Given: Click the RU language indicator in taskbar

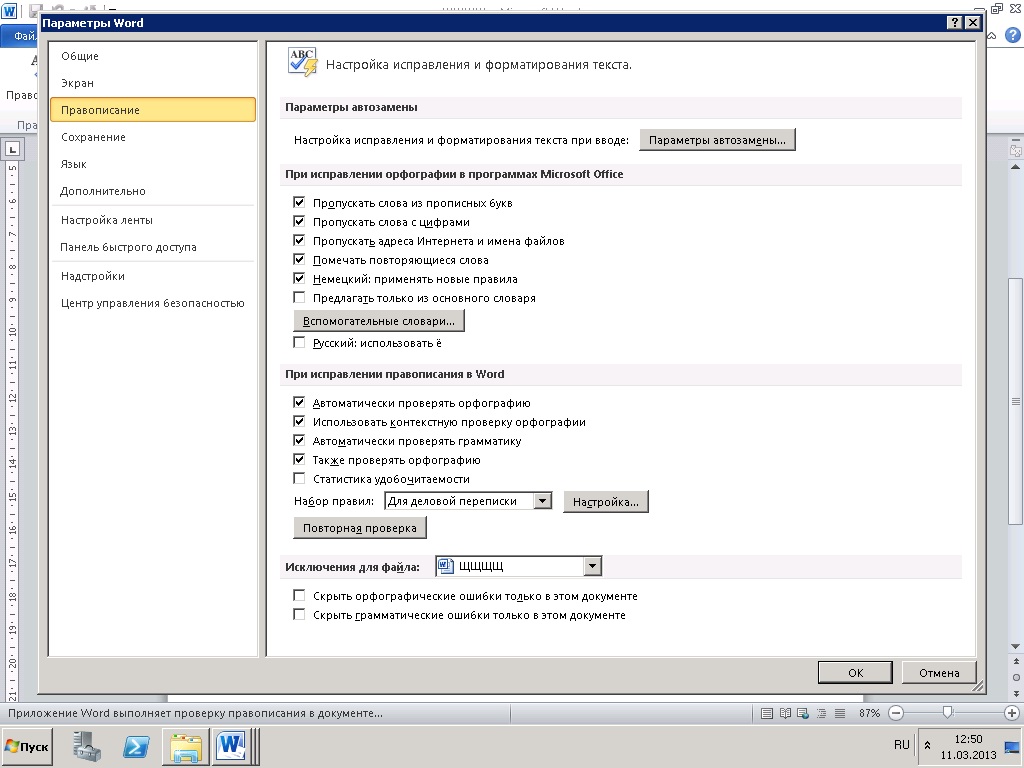Looking at the screenshot, I should [901, 744].
